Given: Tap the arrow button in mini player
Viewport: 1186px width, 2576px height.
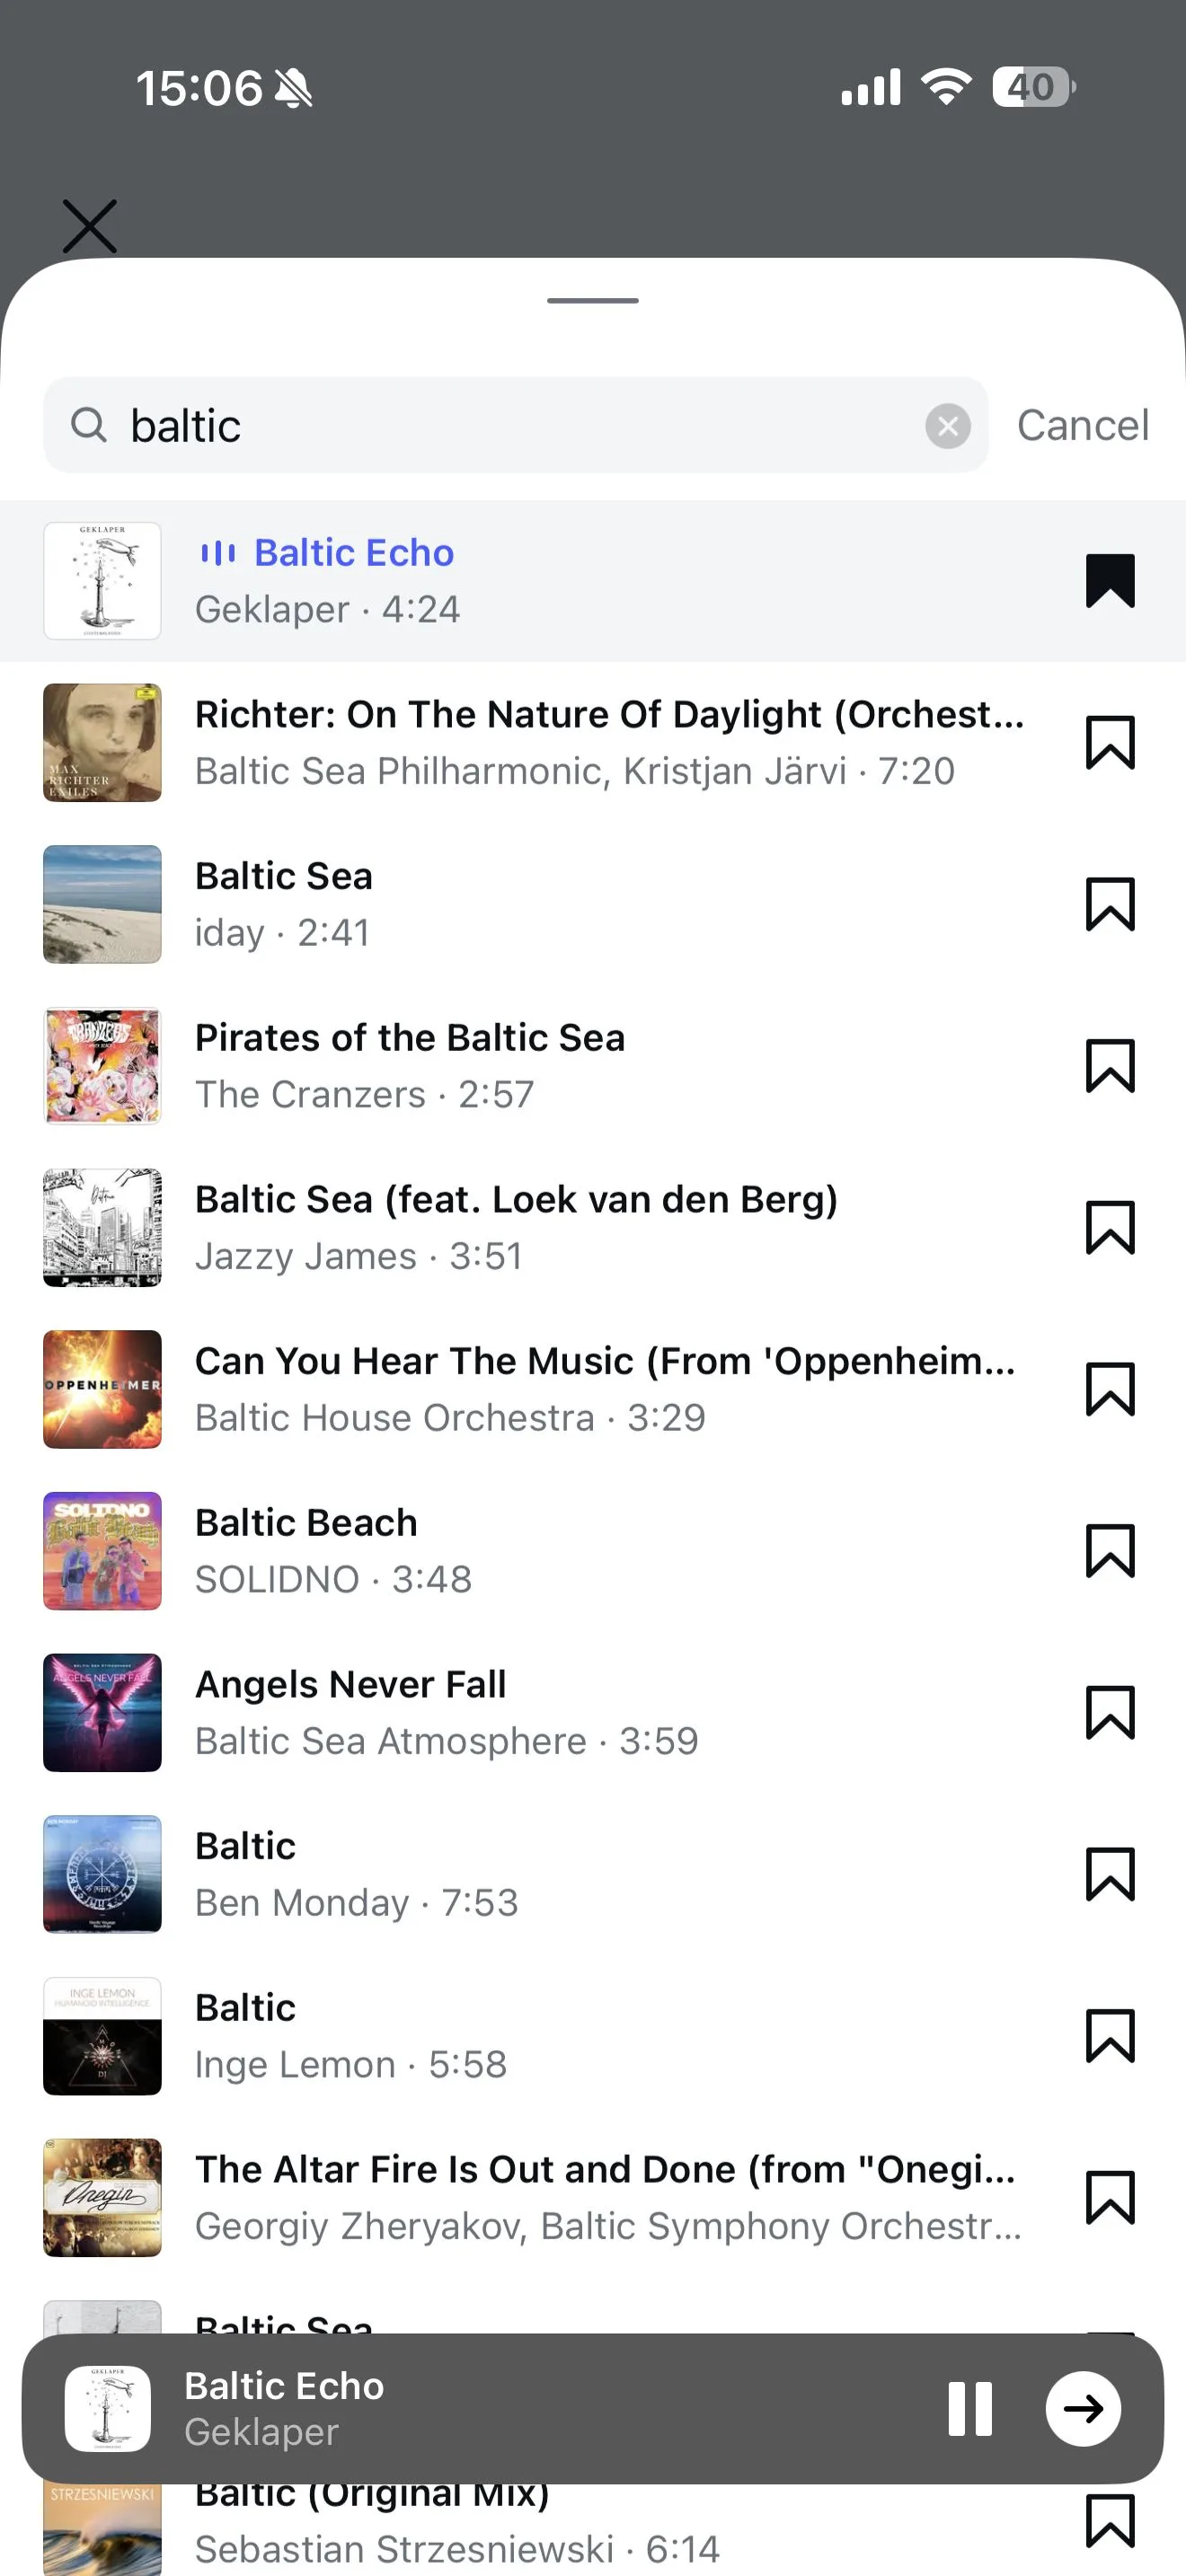Looking at the screenshot, I should [x=1083, y=2409].
